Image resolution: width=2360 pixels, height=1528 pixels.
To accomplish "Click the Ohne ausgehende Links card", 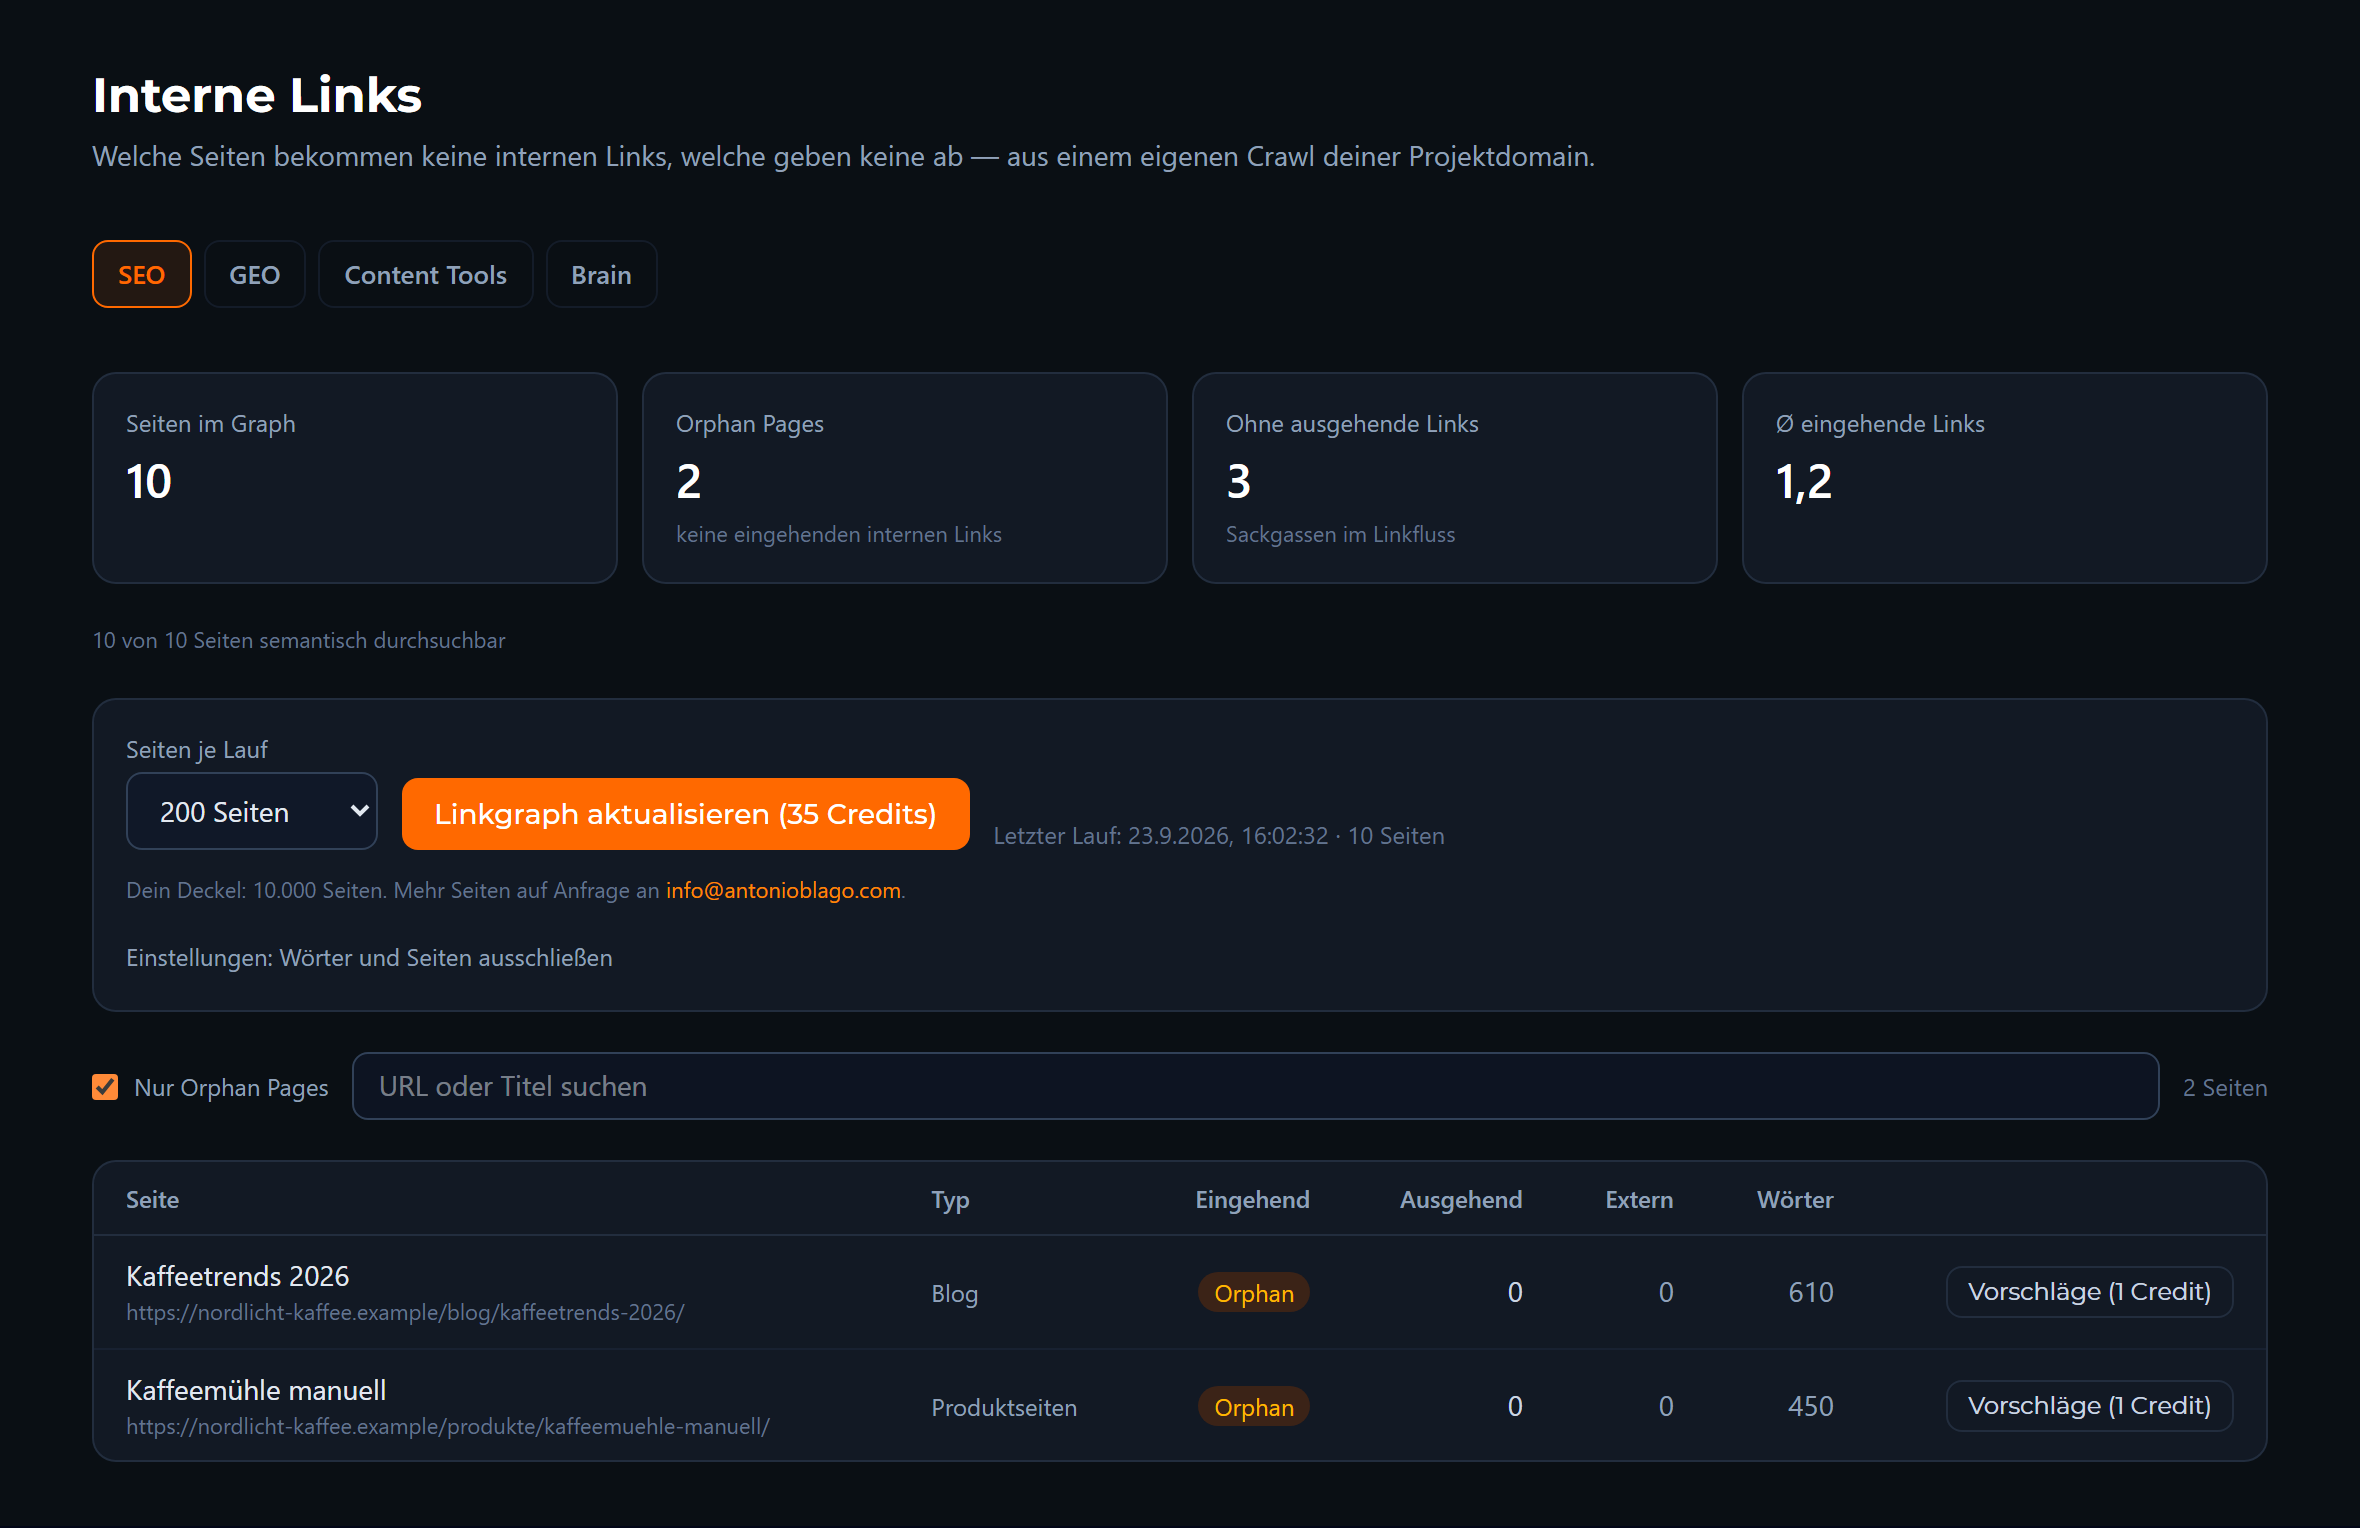I will point(1455,478).
